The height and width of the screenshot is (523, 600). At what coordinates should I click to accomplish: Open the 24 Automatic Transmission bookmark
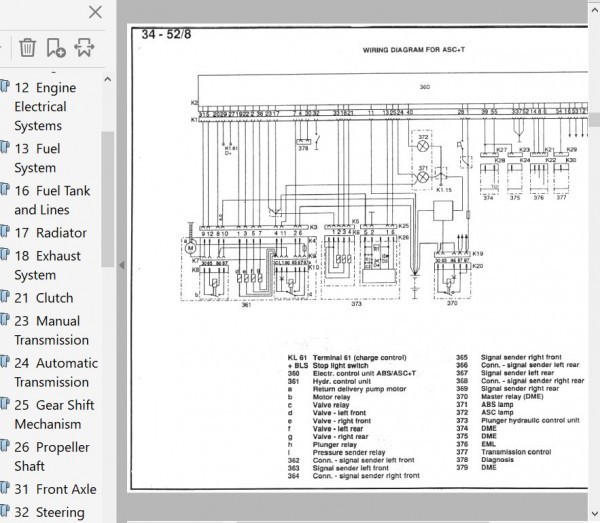[x=56, y=372]
